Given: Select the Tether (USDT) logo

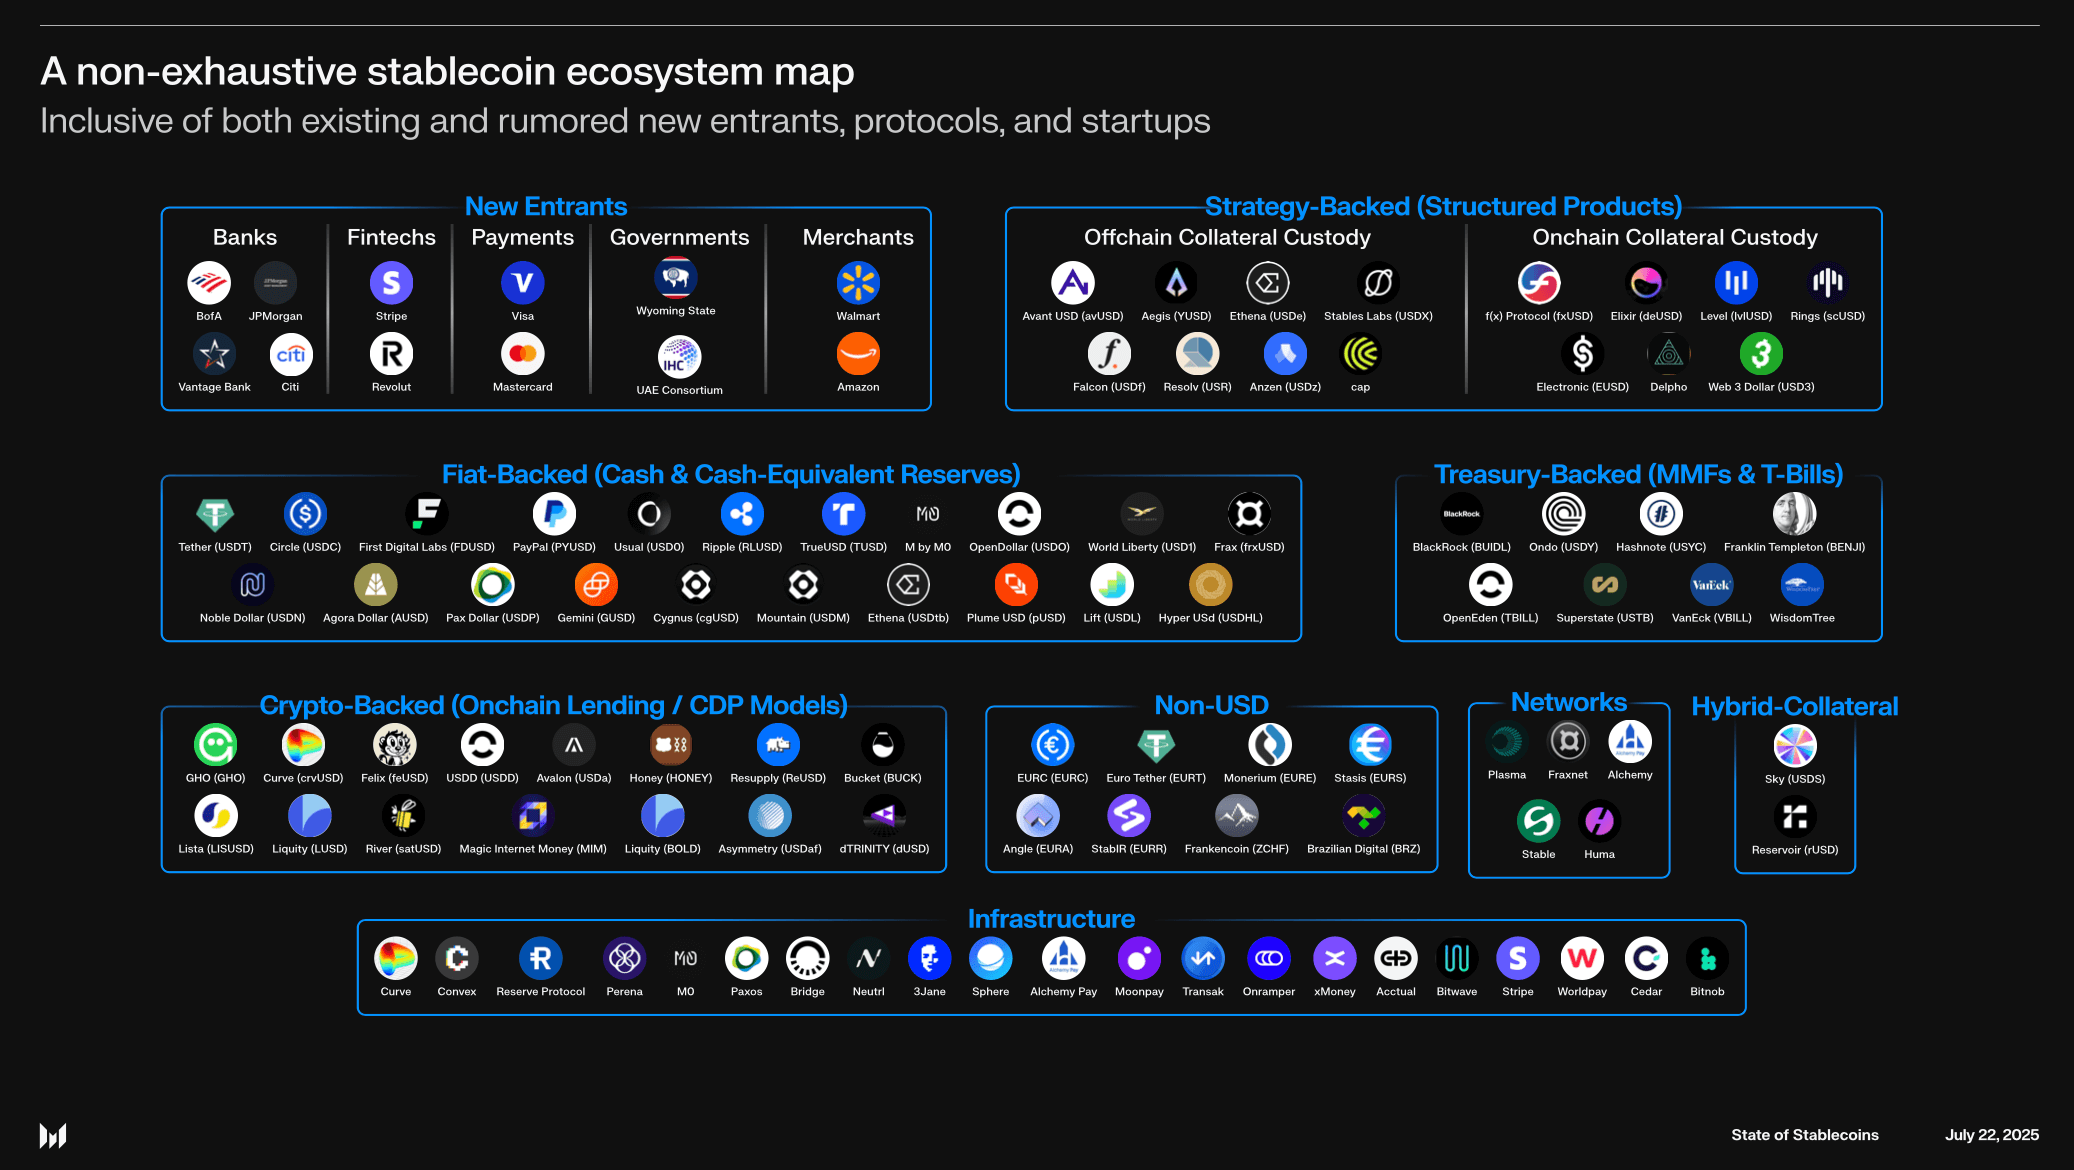Looking at the screenshot, I should click(213, 513).
